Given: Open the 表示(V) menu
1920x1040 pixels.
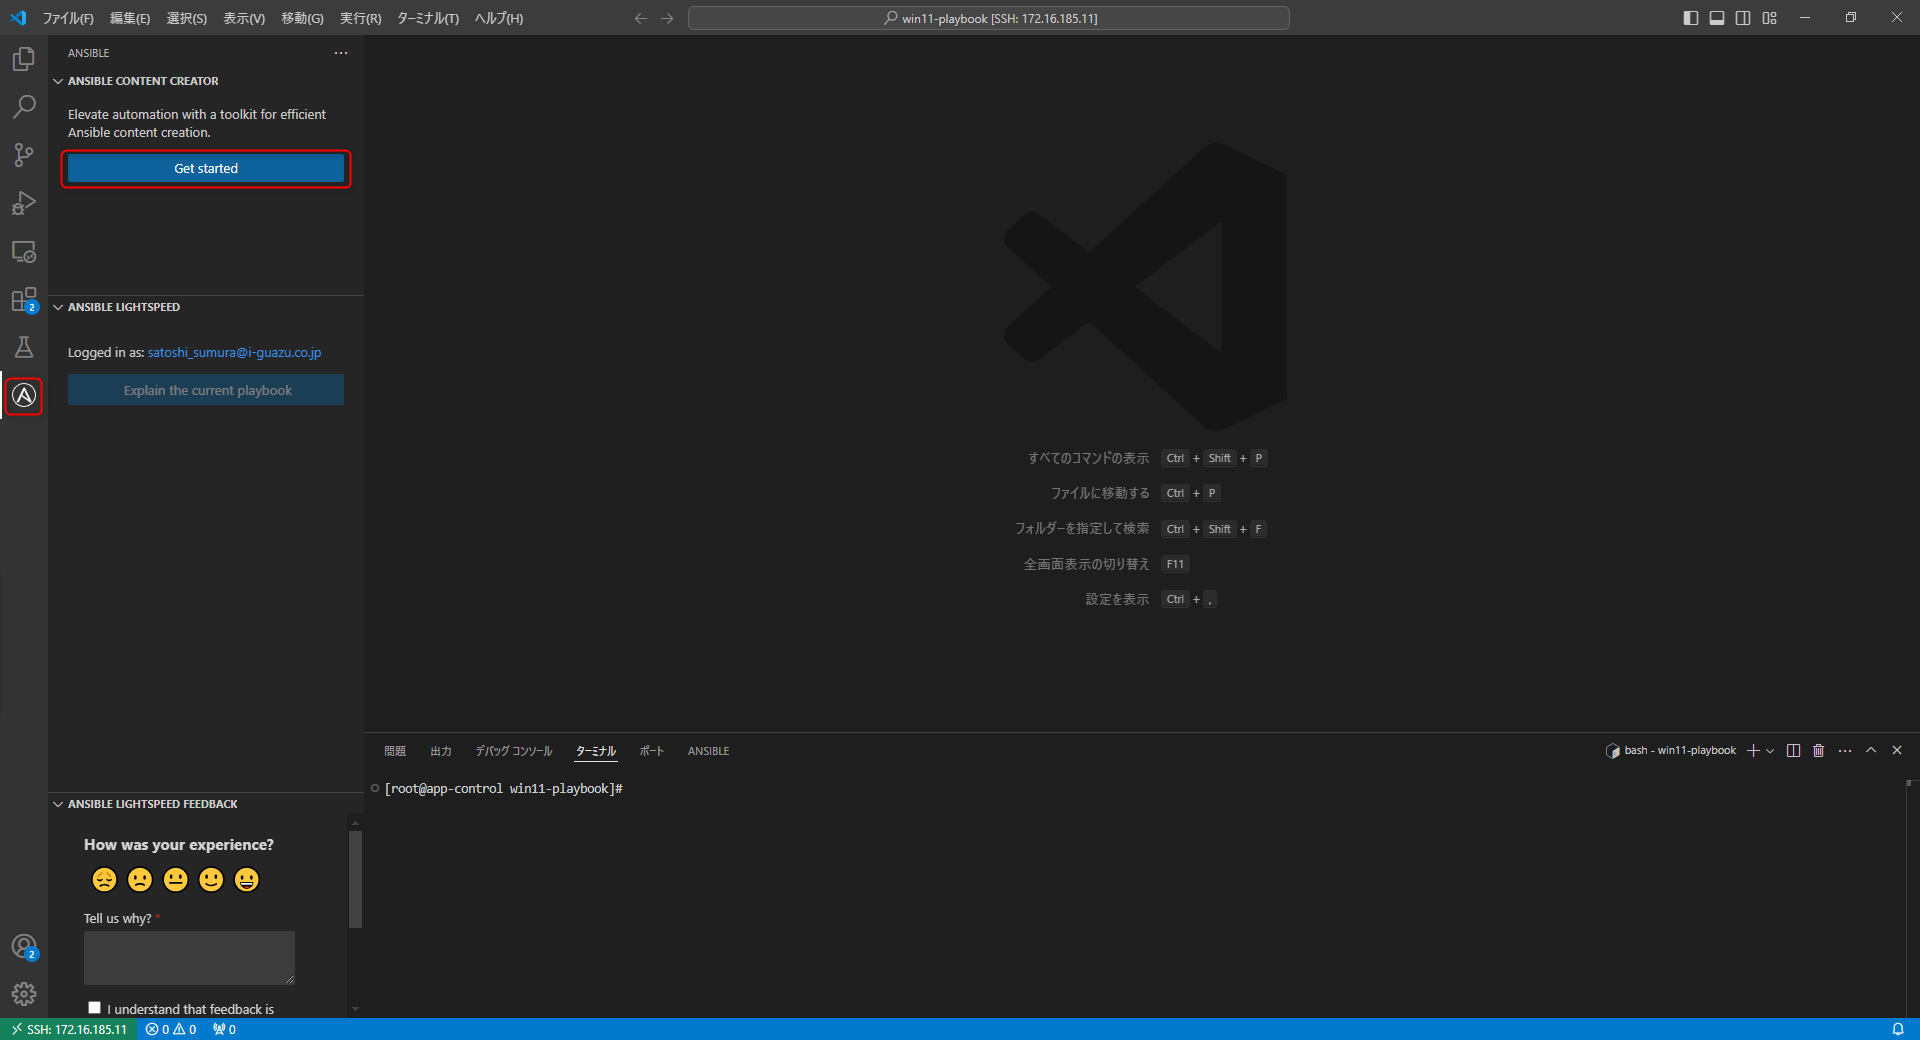Looking at the screenshot, I should point(244,18).
